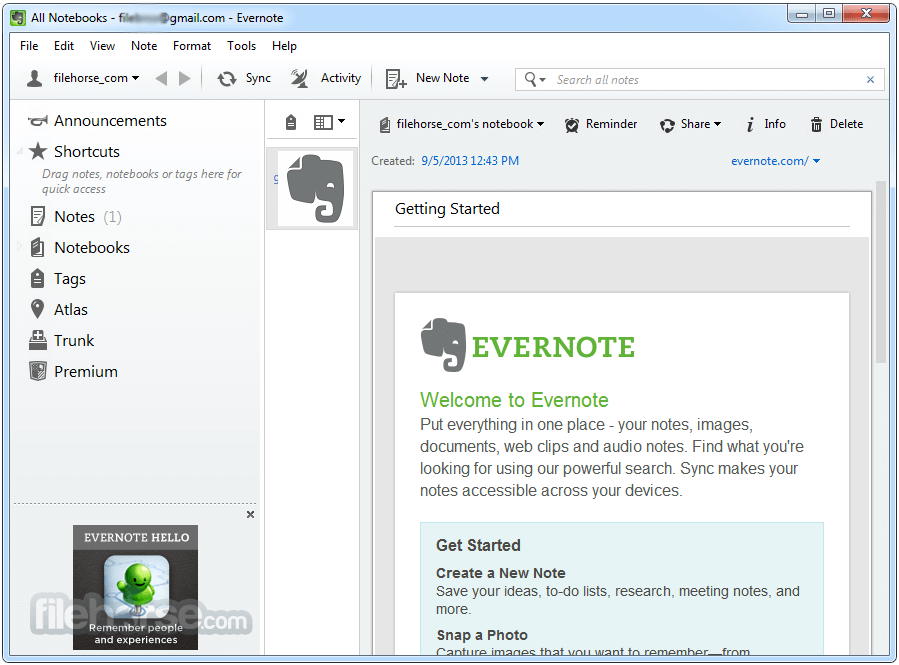Click the created date 9/5/2013 12:43 PM
This screenshot has width=899, height=665.
tap(470, 161)
